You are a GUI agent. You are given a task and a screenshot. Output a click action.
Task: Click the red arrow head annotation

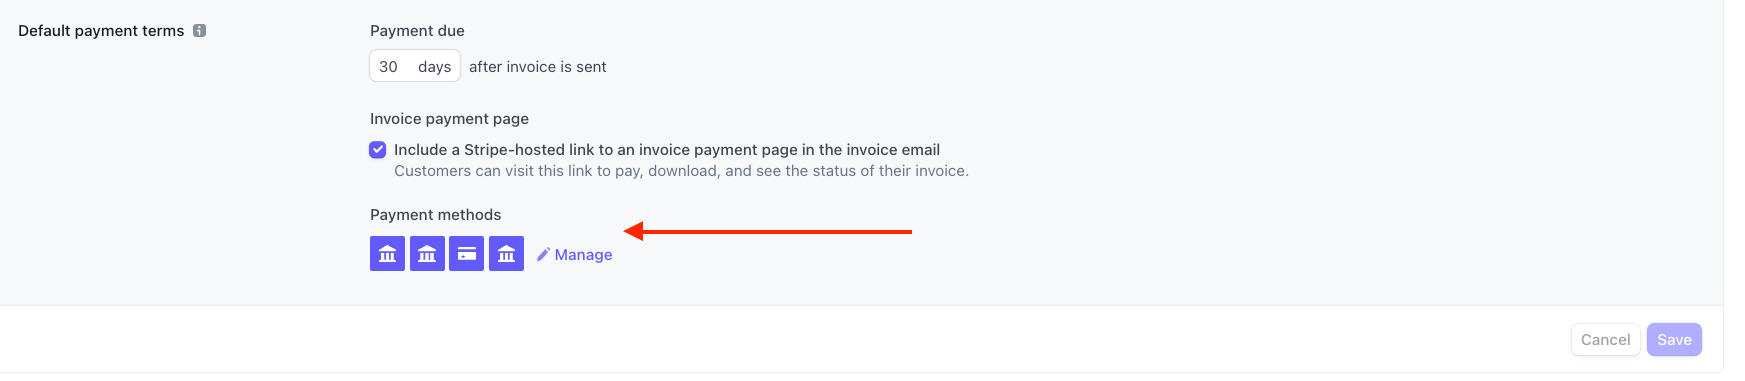click(x=634, y=231)
